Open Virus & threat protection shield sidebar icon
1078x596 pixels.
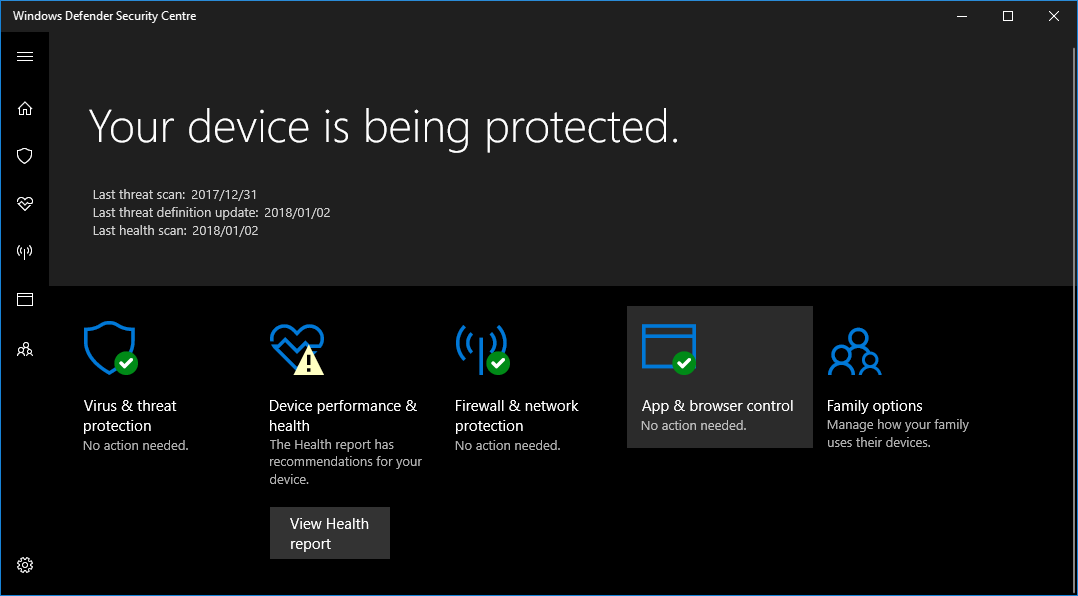point(25,156)
